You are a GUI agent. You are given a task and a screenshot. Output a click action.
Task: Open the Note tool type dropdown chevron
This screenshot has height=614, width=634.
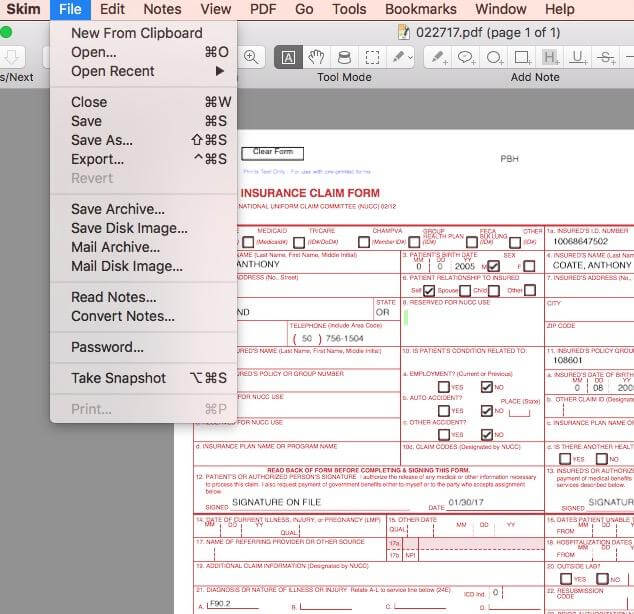click(410, 57)
